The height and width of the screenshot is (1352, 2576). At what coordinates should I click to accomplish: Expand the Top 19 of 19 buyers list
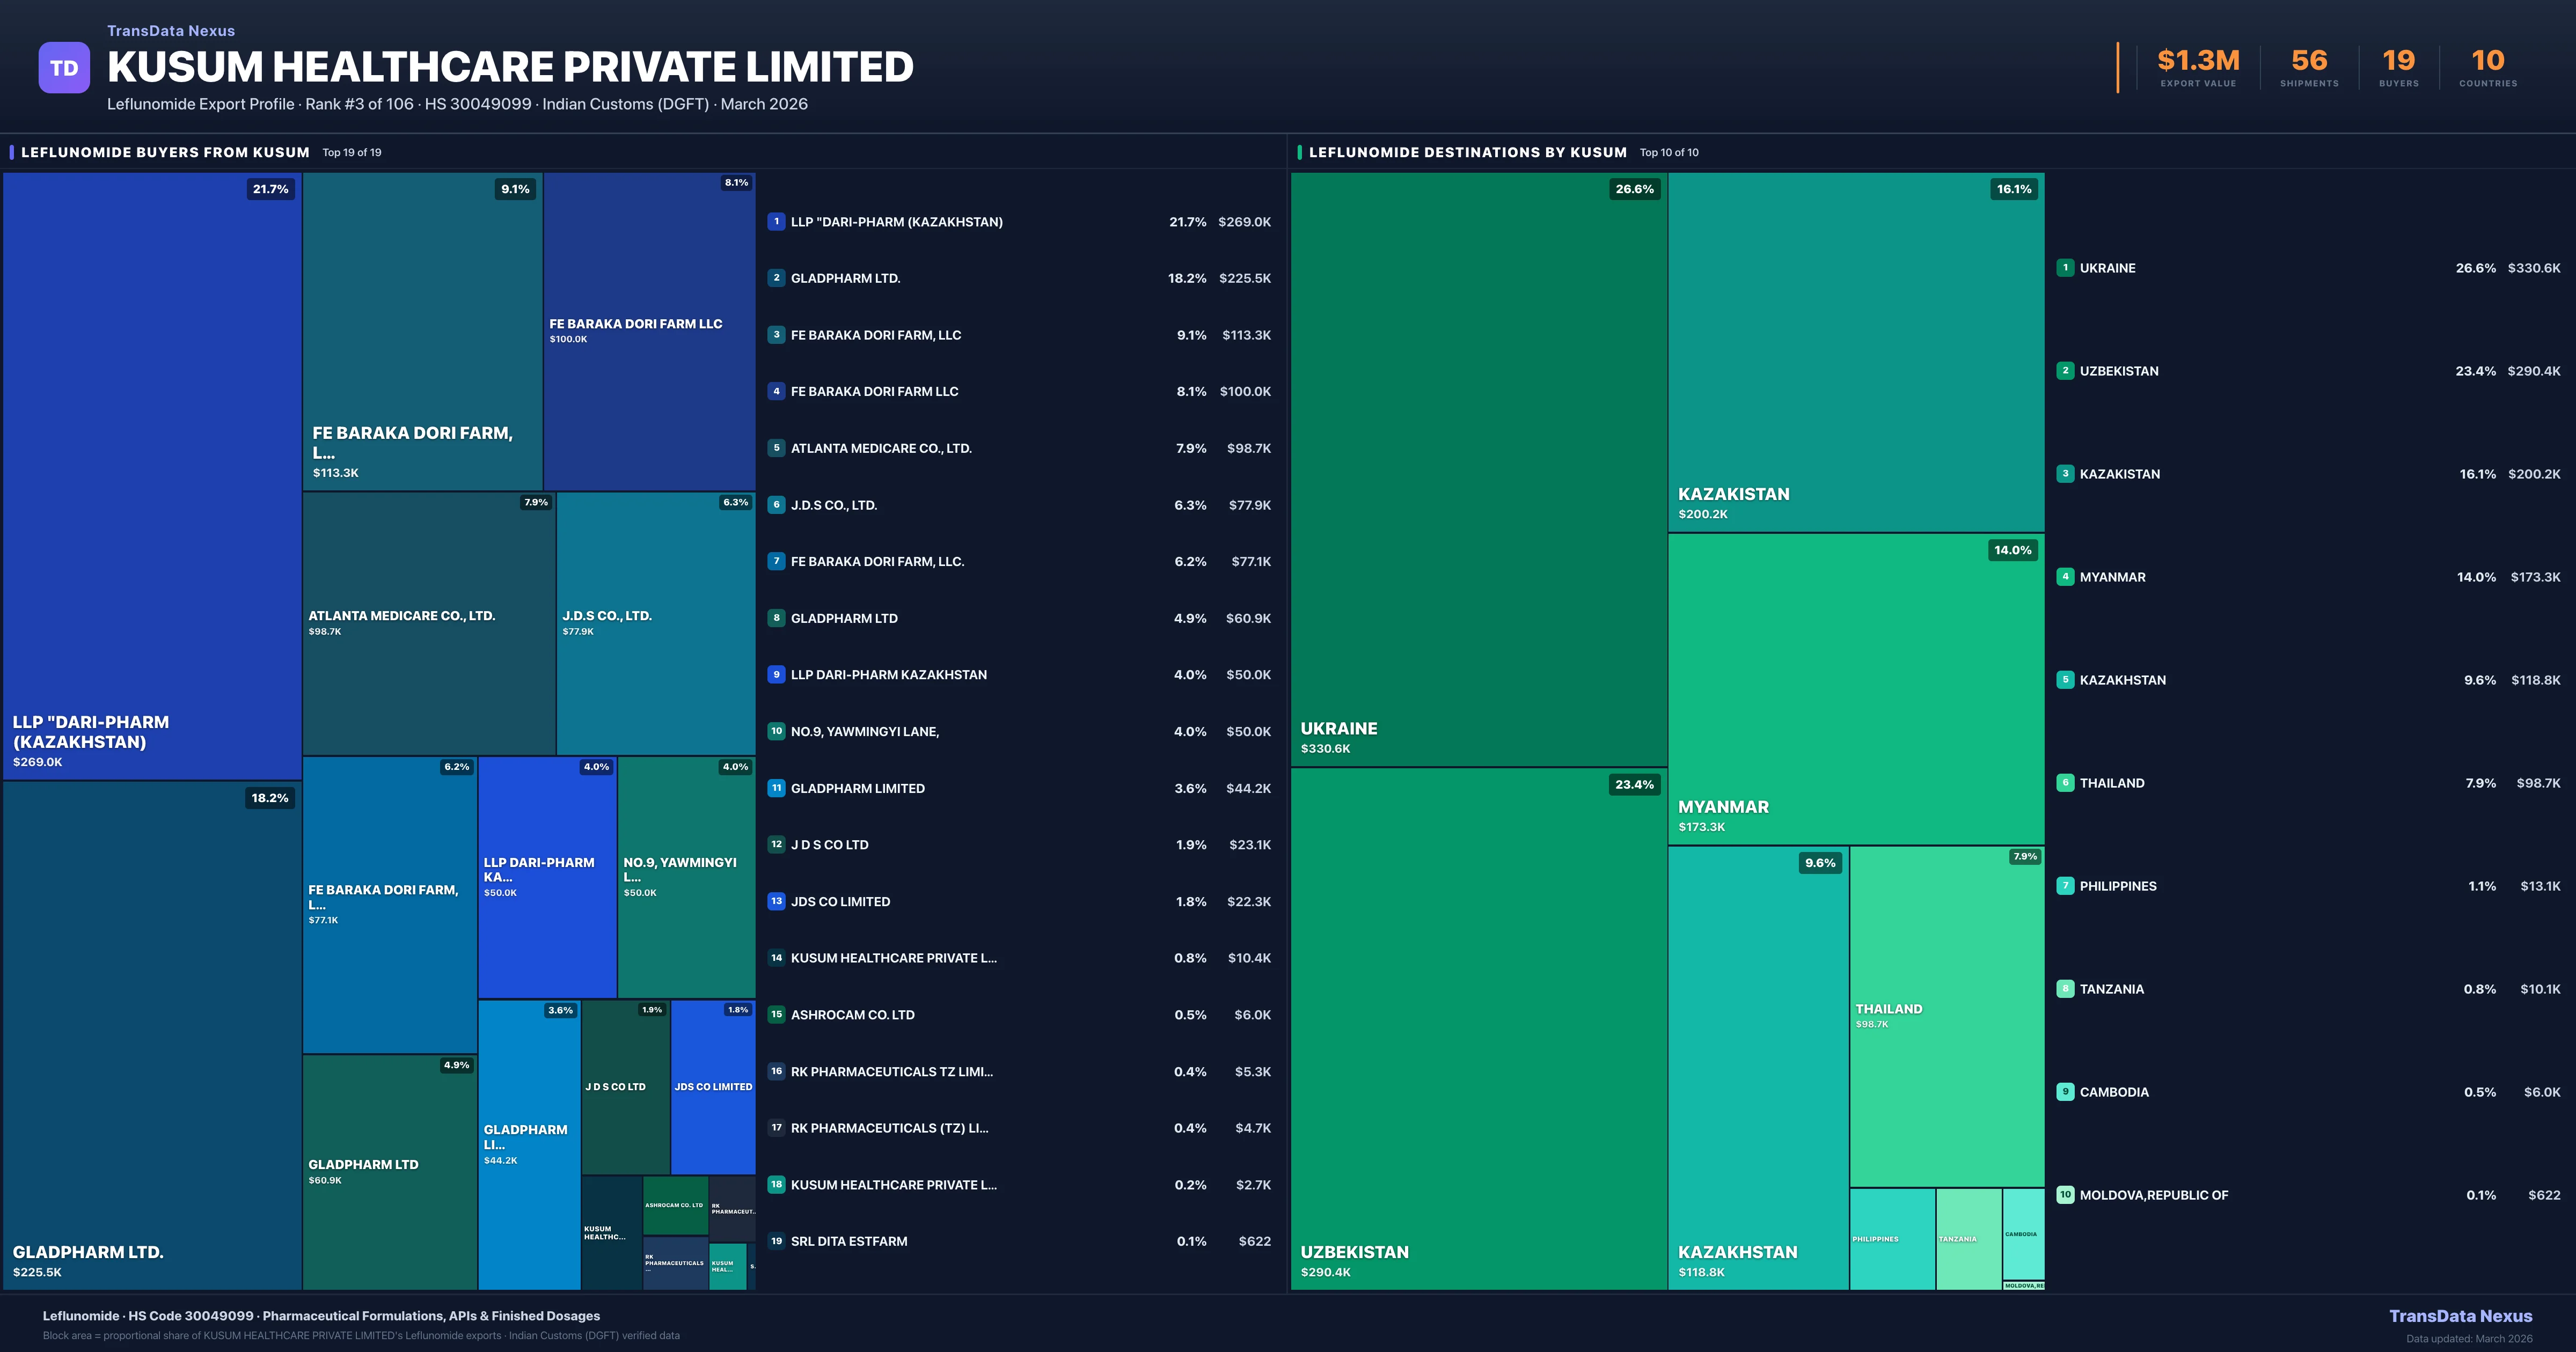point(350,152)
